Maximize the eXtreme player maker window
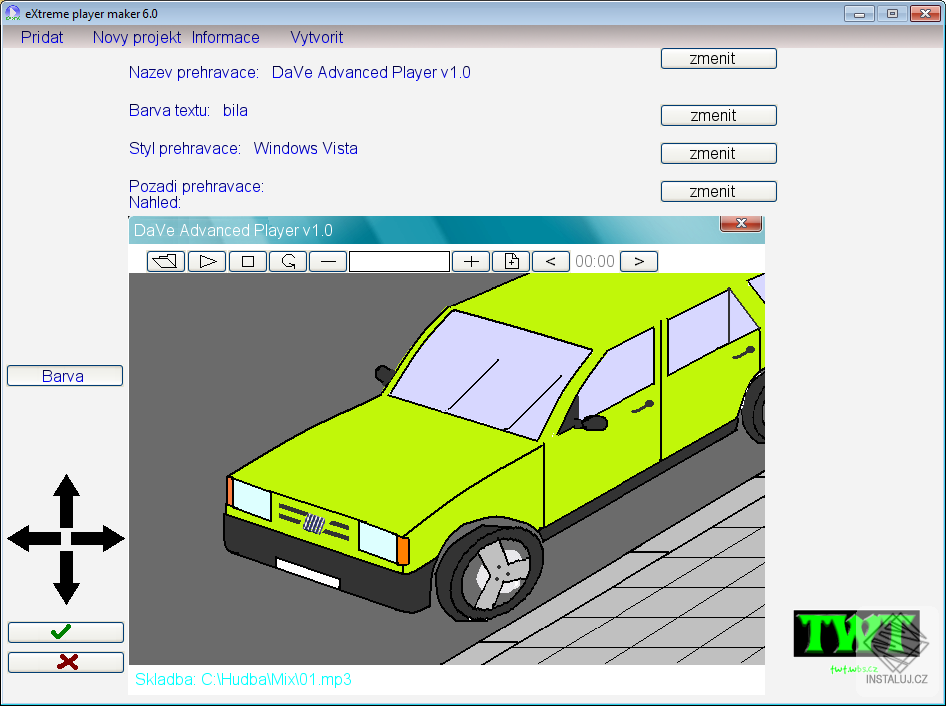947x706 pixels. (892, 13)
